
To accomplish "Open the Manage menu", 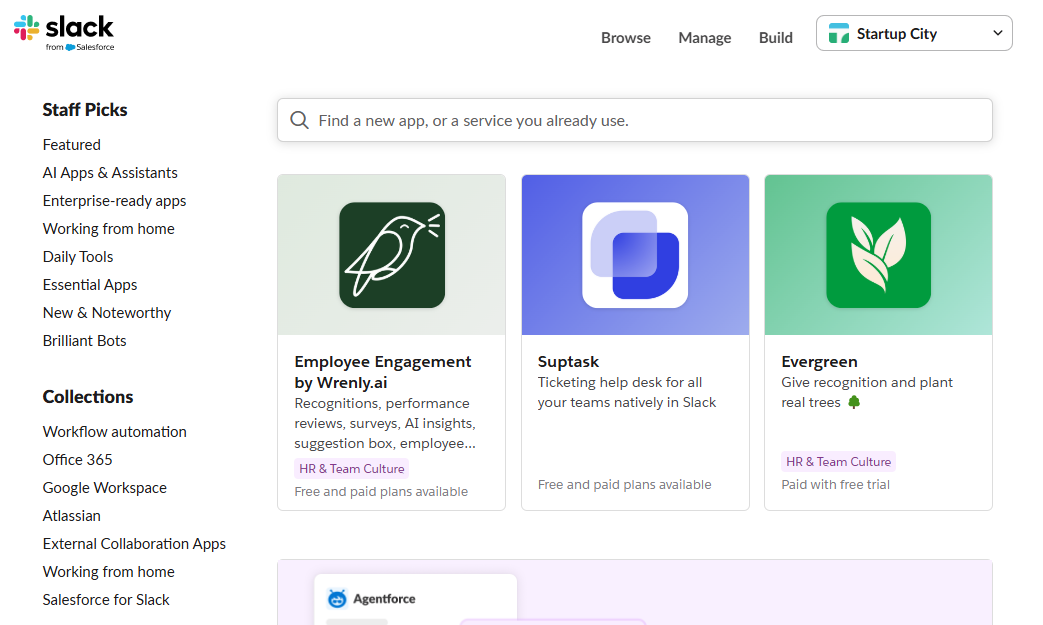I will click(704, 38).
